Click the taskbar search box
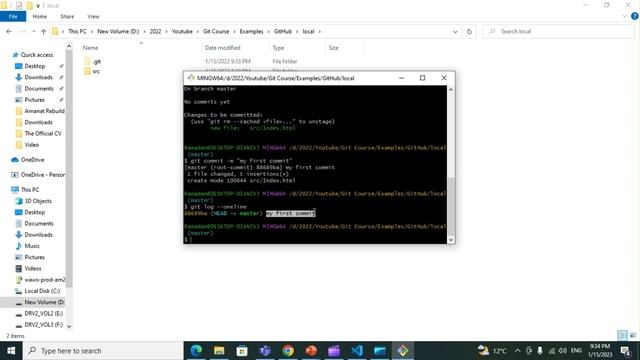This screenshot has width=640, height=360. 103,351
